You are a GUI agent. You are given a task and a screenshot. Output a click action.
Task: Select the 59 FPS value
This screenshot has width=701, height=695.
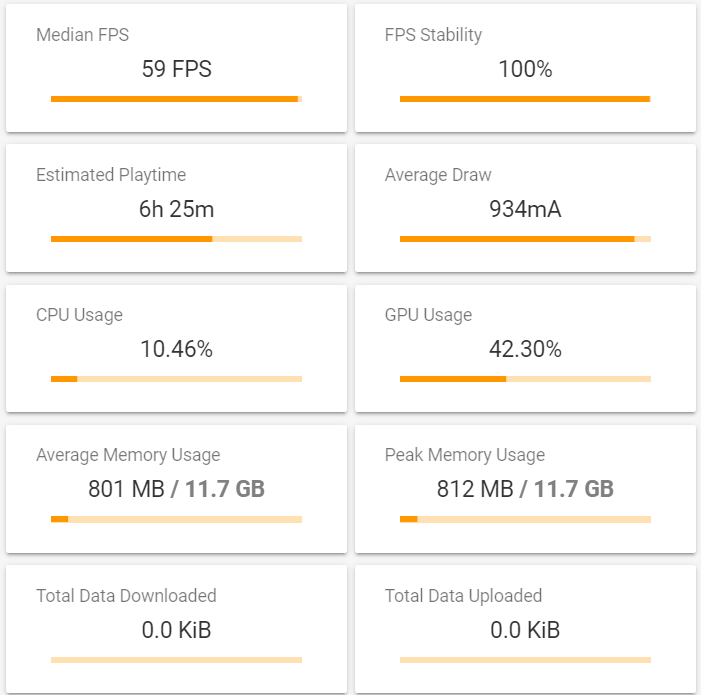click(177, 70)
